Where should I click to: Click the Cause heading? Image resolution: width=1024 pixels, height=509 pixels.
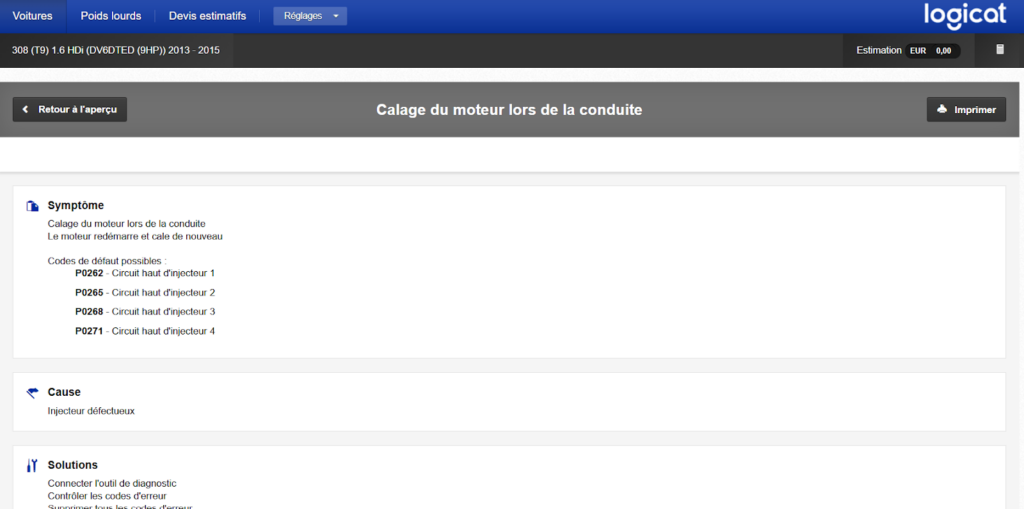[64, 392]
